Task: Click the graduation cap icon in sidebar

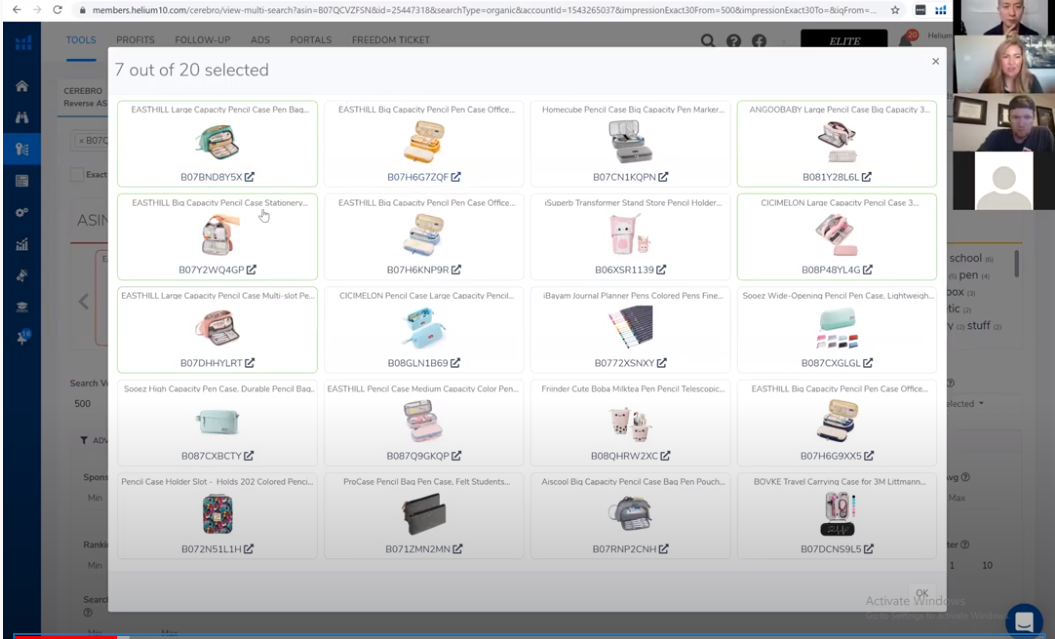Action: [22, 307]
